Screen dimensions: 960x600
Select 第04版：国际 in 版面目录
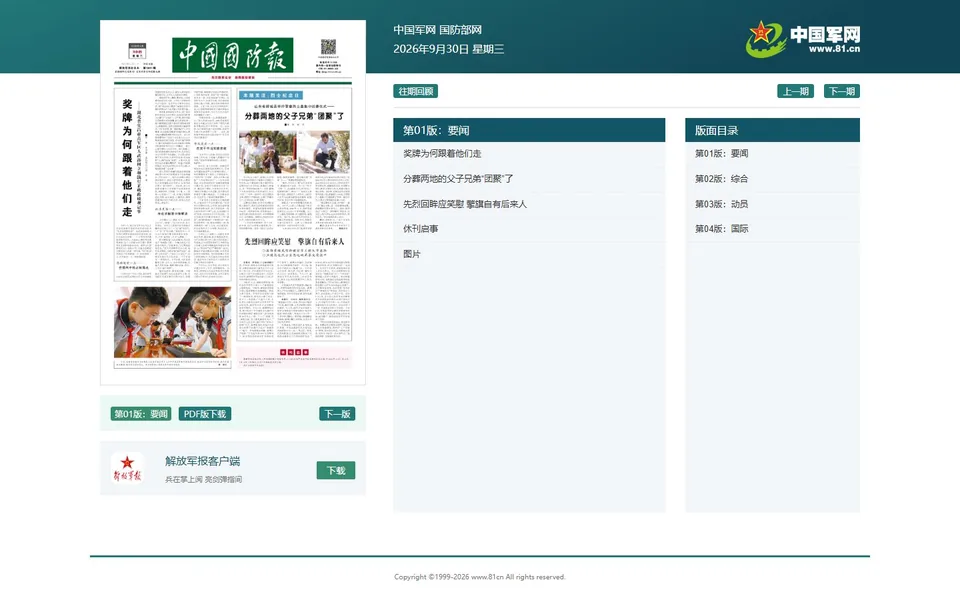(x=721, y=228)
